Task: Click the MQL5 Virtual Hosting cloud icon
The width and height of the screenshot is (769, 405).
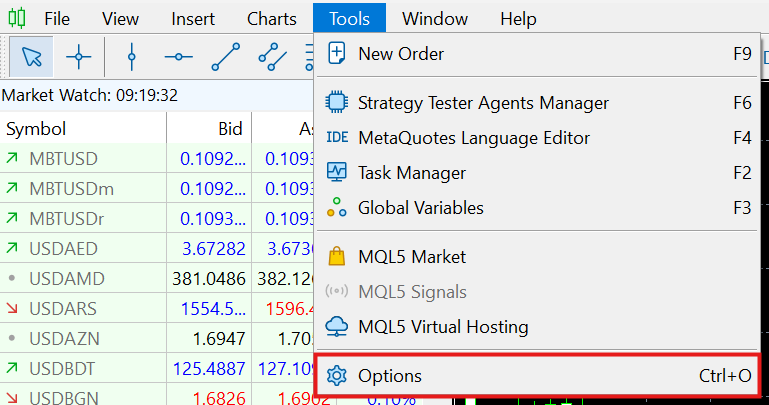Action: point(336,326)
